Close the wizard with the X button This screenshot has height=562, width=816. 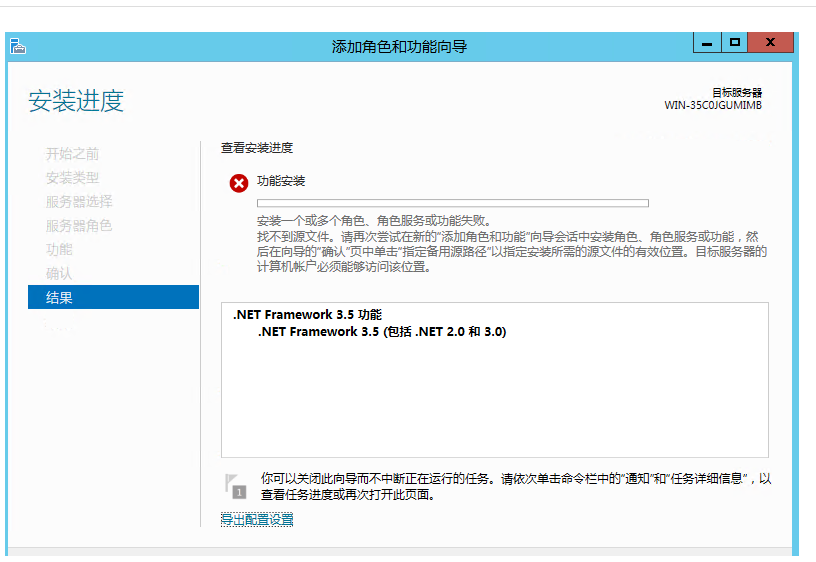coord(771,43)
